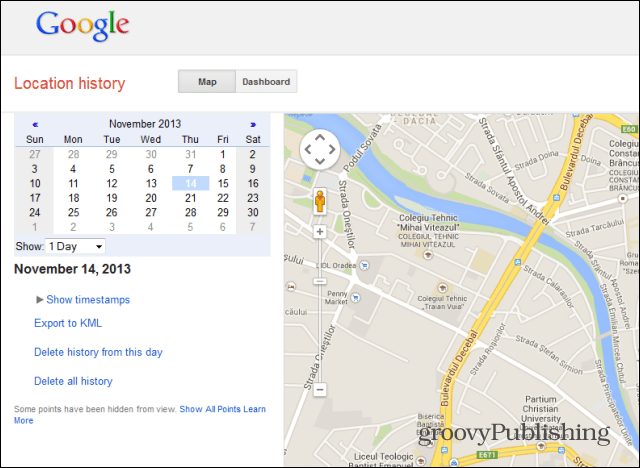Select November 15 in the calendar
640x468 pixels.
tap(223, 184)
